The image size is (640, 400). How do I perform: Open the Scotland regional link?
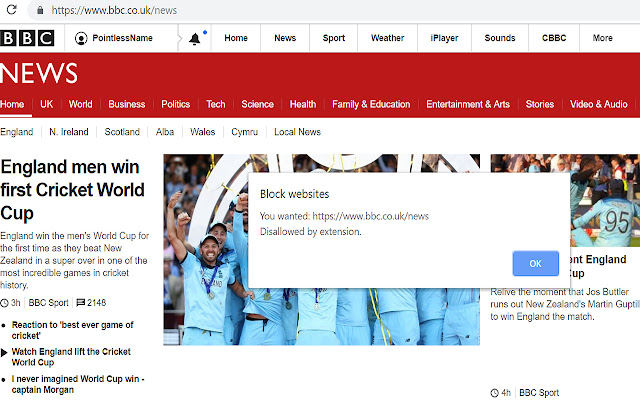122,132
